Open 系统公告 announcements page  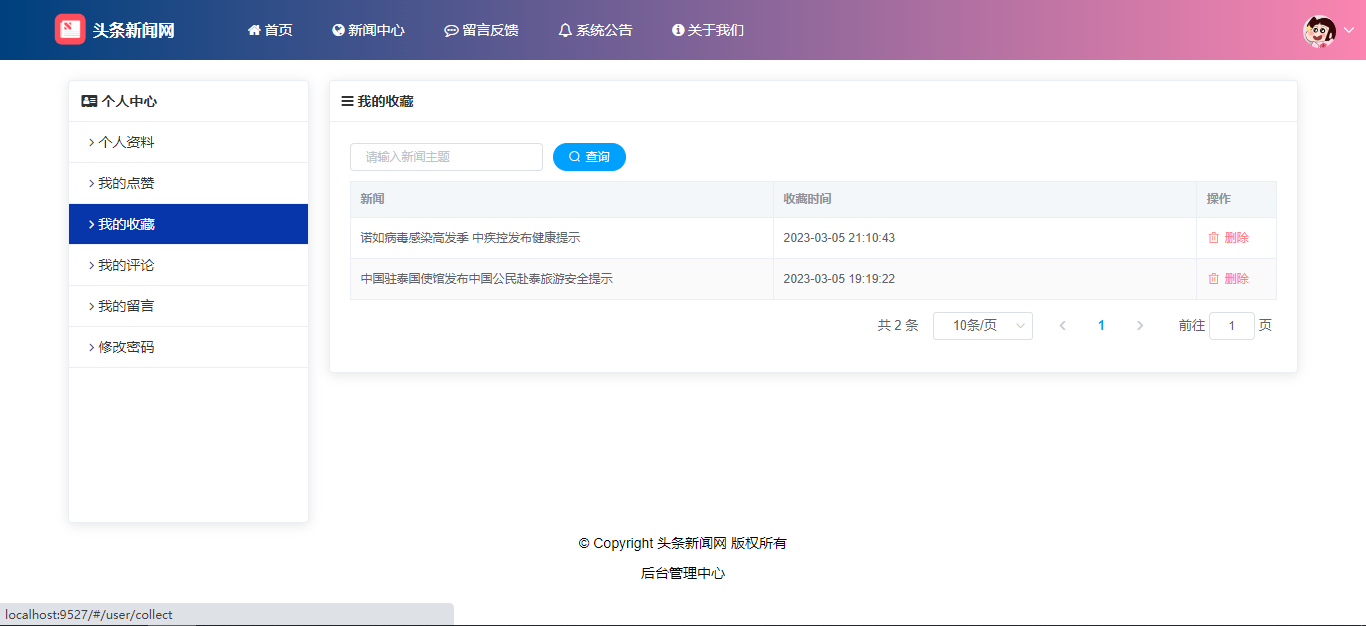(x=595, y=30)
